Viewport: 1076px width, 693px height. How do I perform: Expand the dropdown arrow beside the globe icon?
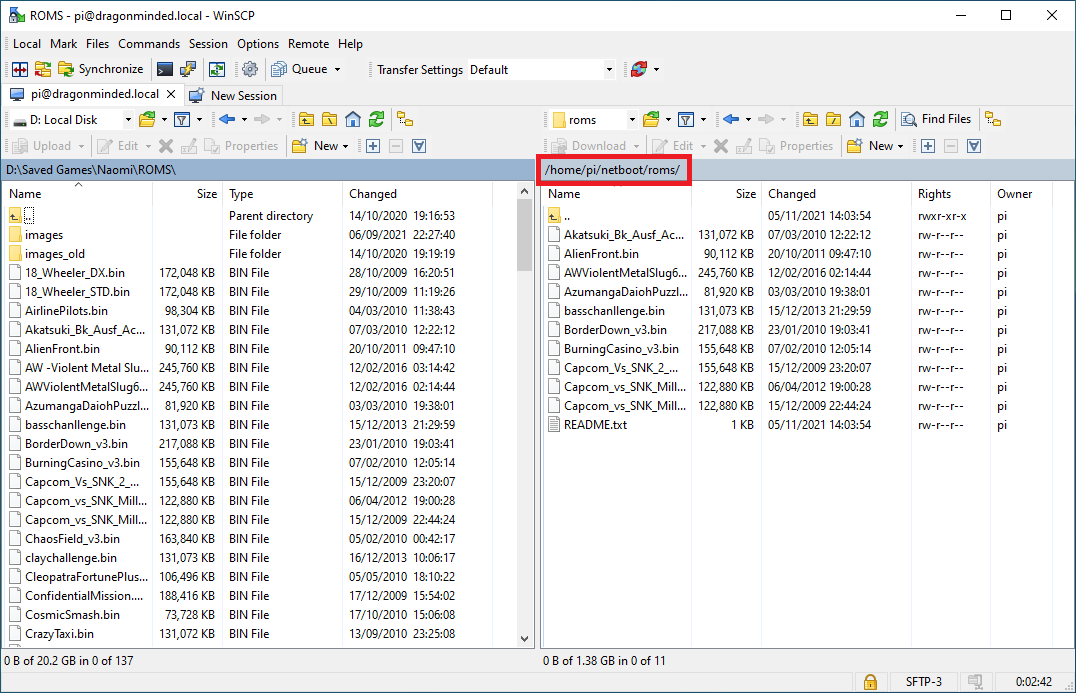(656, 69)
